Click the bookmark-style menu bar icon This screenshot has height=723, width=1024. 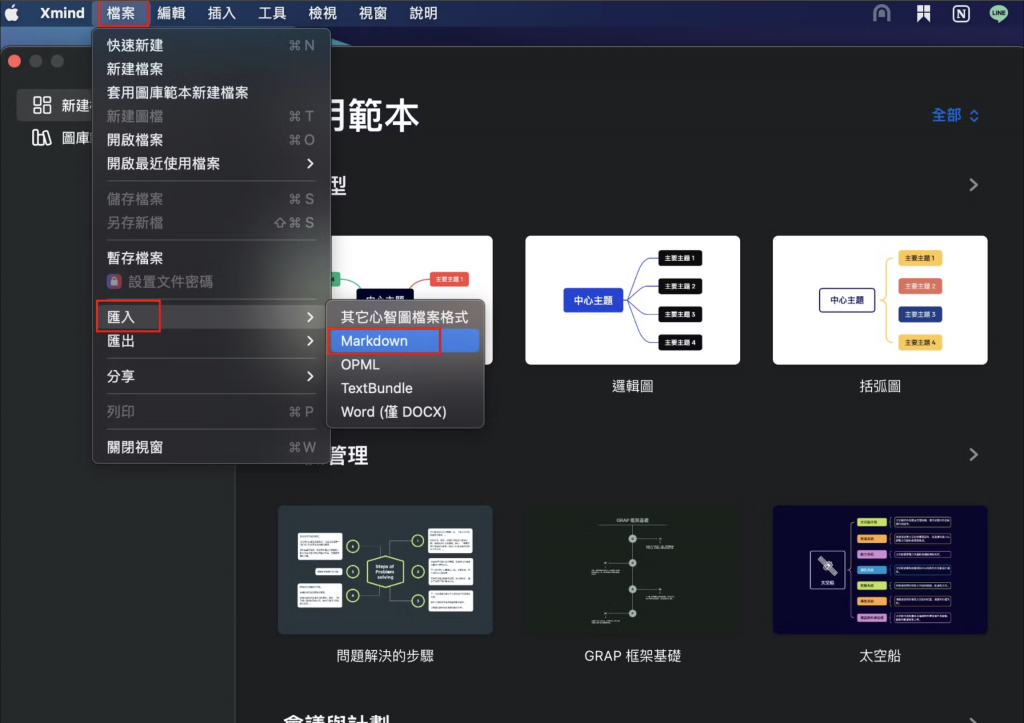pyautogui.click(x=923, y=13)
